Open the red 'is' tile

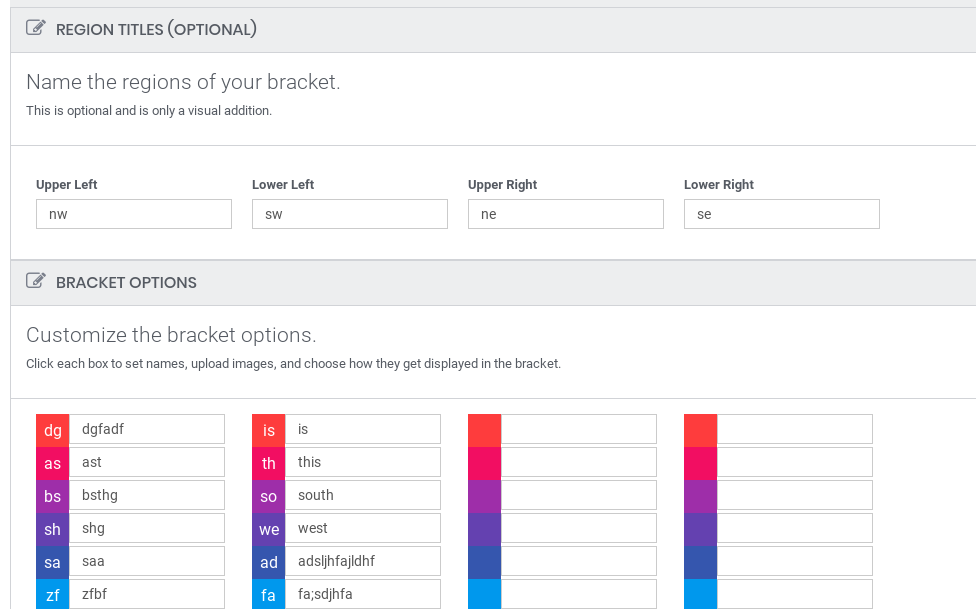pos(268,430)
